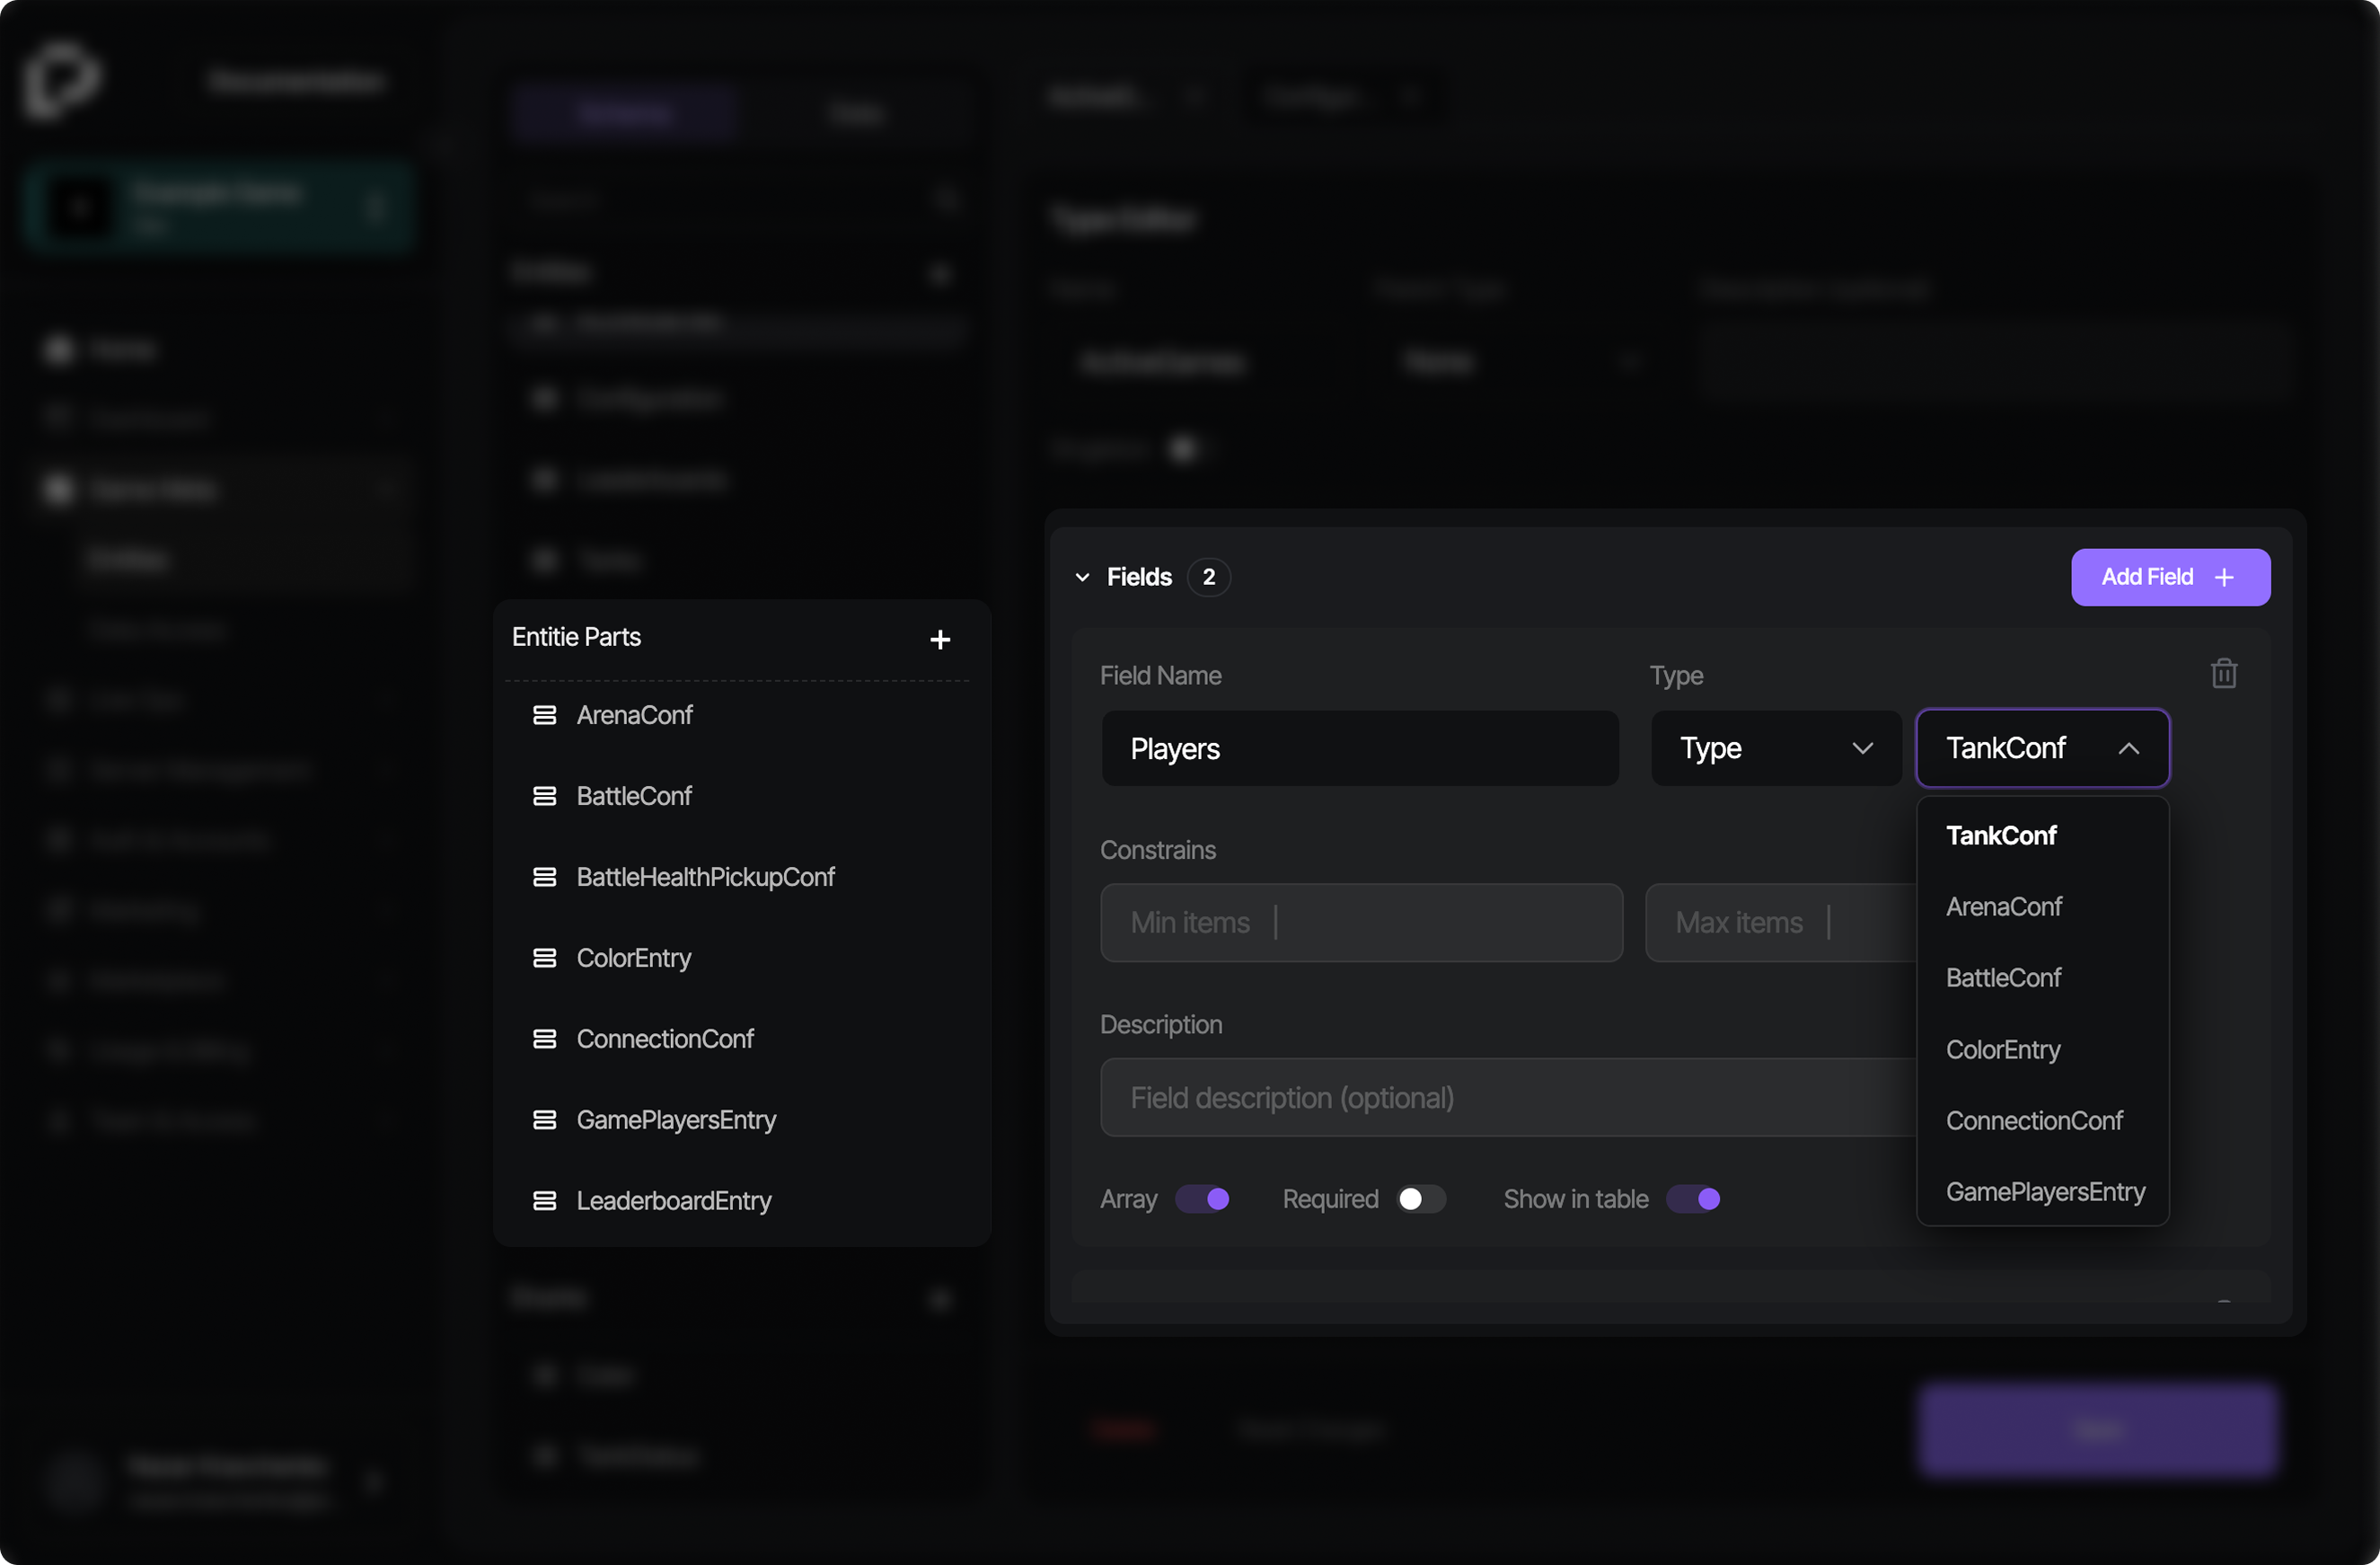The width and height of the screenshot is (2380, 1565).
Task: Choose GamePlayersEntry in the dropdown list
Action: click(x=2045, y=1191)
